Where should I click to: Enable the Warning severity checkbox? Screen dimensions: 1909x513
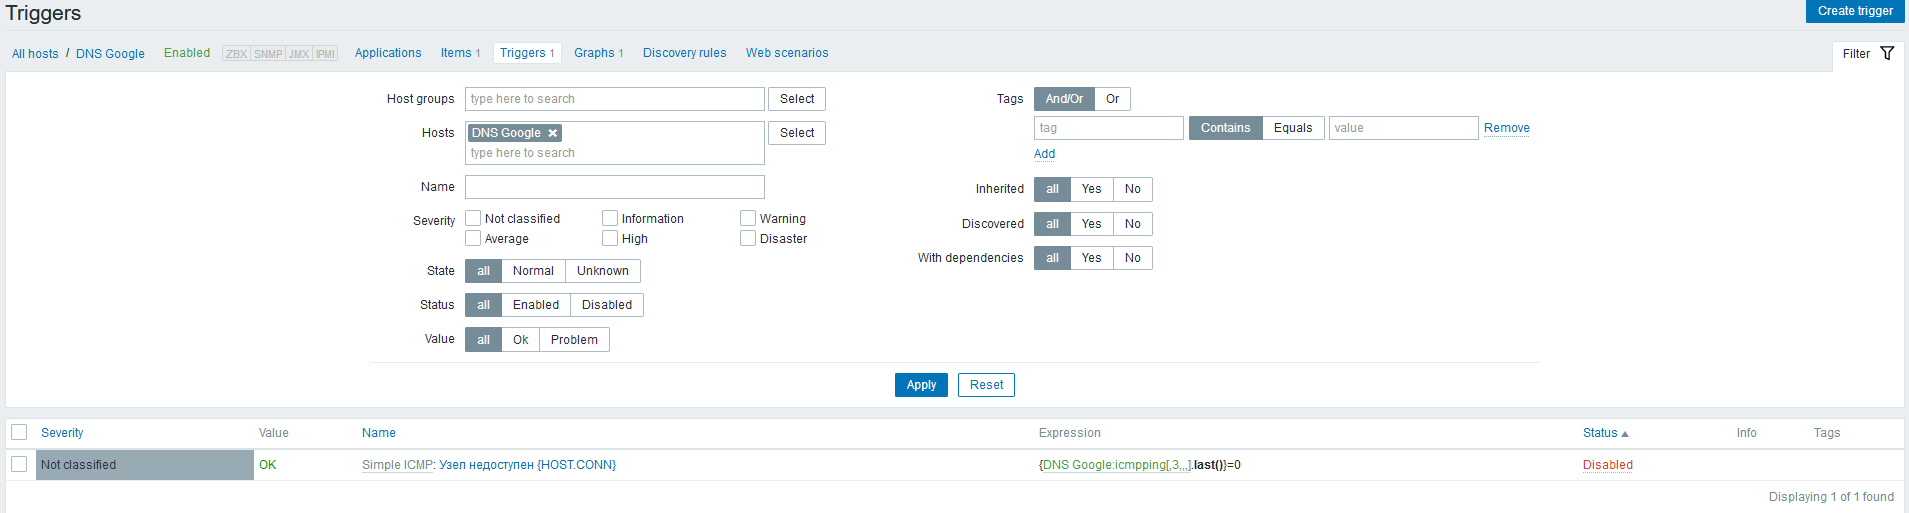(748, 218)
